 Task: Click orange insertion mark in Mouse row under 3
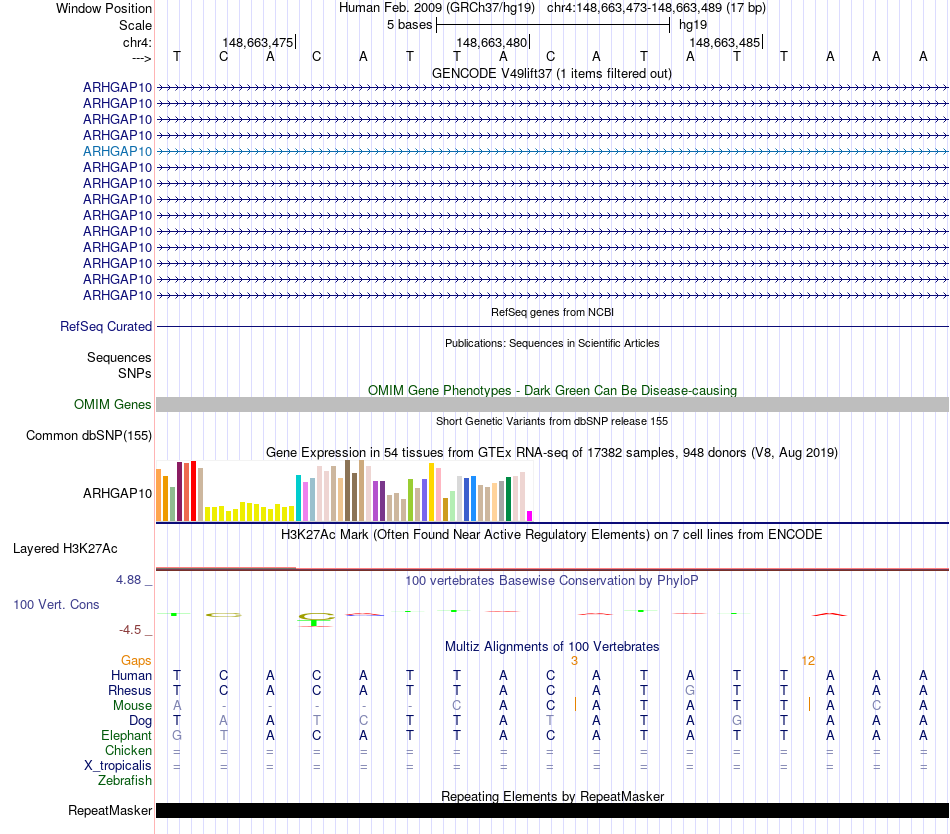tap(576, 704)
